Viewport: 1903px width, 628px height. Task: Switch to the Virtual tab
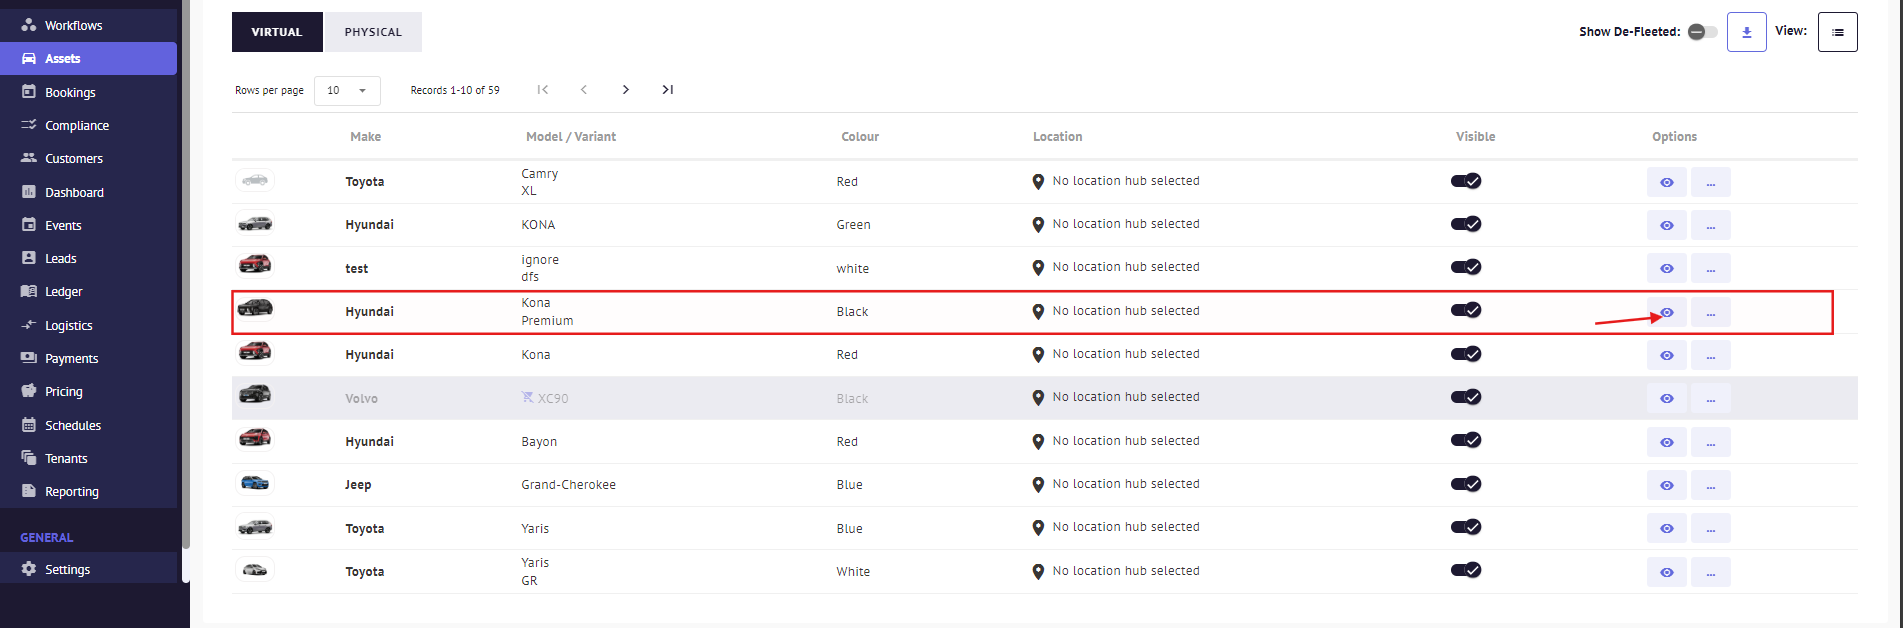coord(277,32)
